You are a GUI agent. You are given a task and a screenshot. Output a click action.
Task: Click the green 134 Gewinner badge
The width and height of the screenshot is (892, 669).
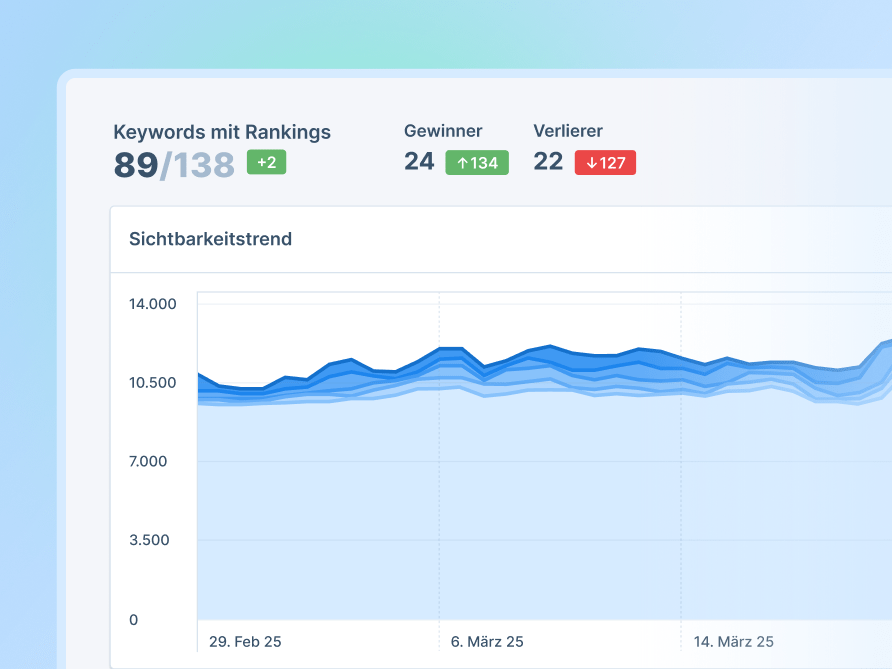click(x=477, y=163)
